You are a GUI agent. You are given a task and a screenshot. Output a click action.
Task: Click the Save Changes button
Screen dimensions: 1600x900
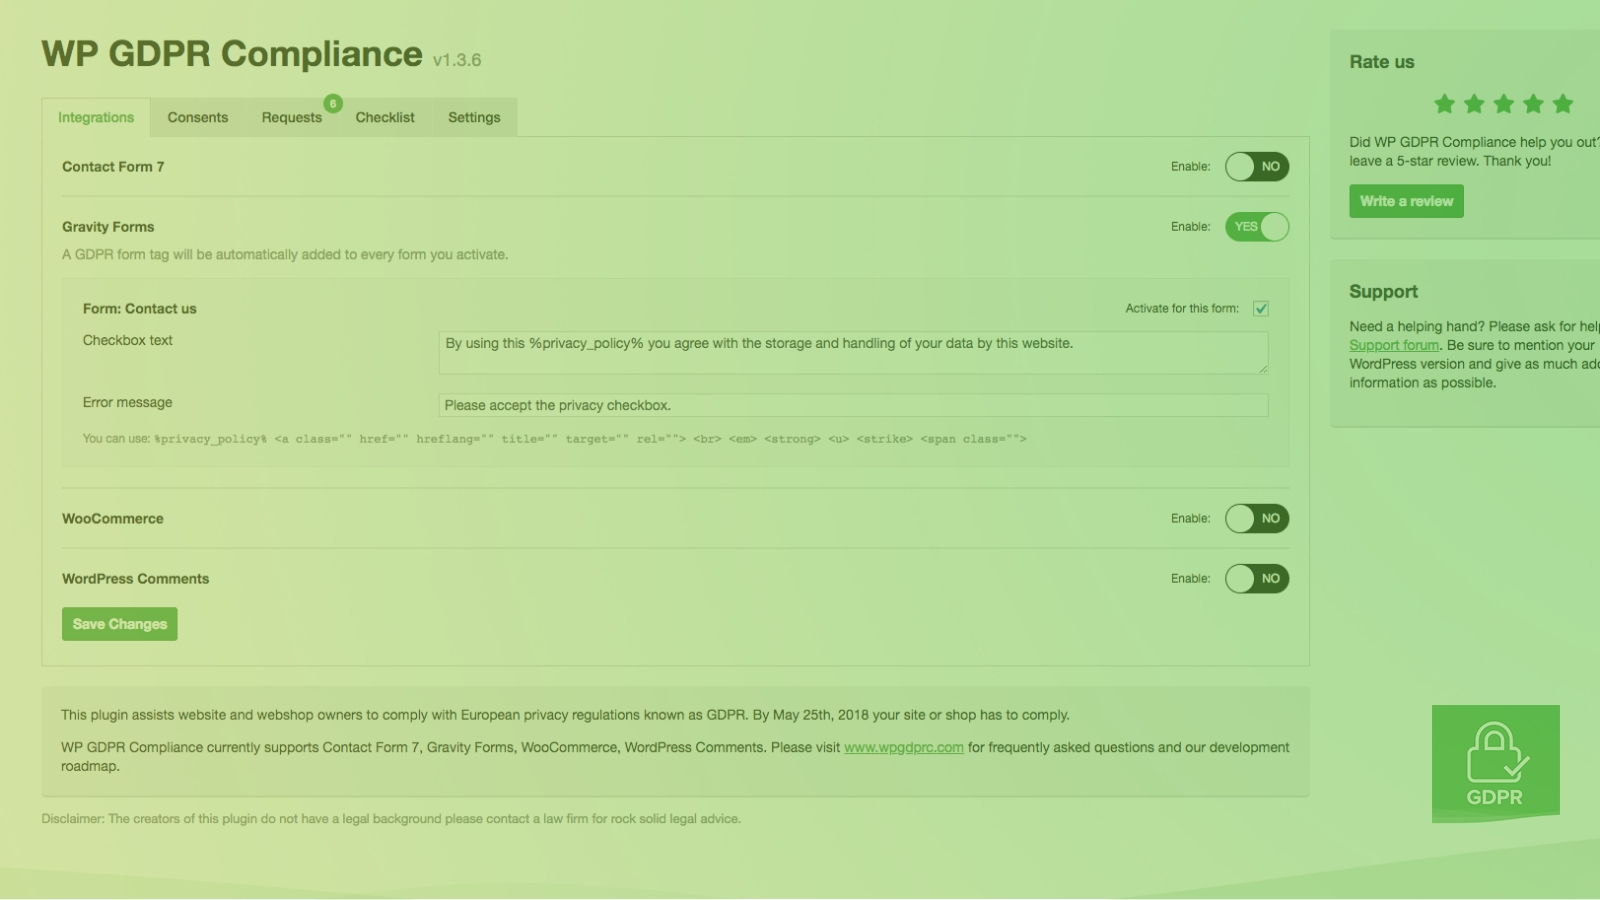(120, 624)
